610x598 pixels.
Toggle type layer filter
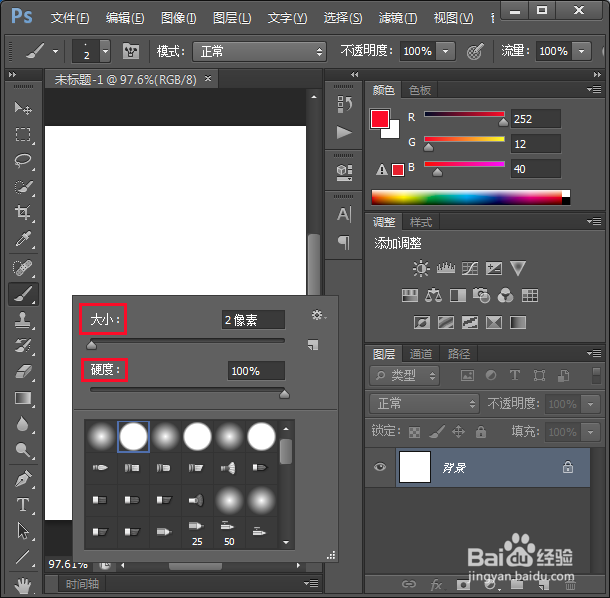[x=515, y=375]
